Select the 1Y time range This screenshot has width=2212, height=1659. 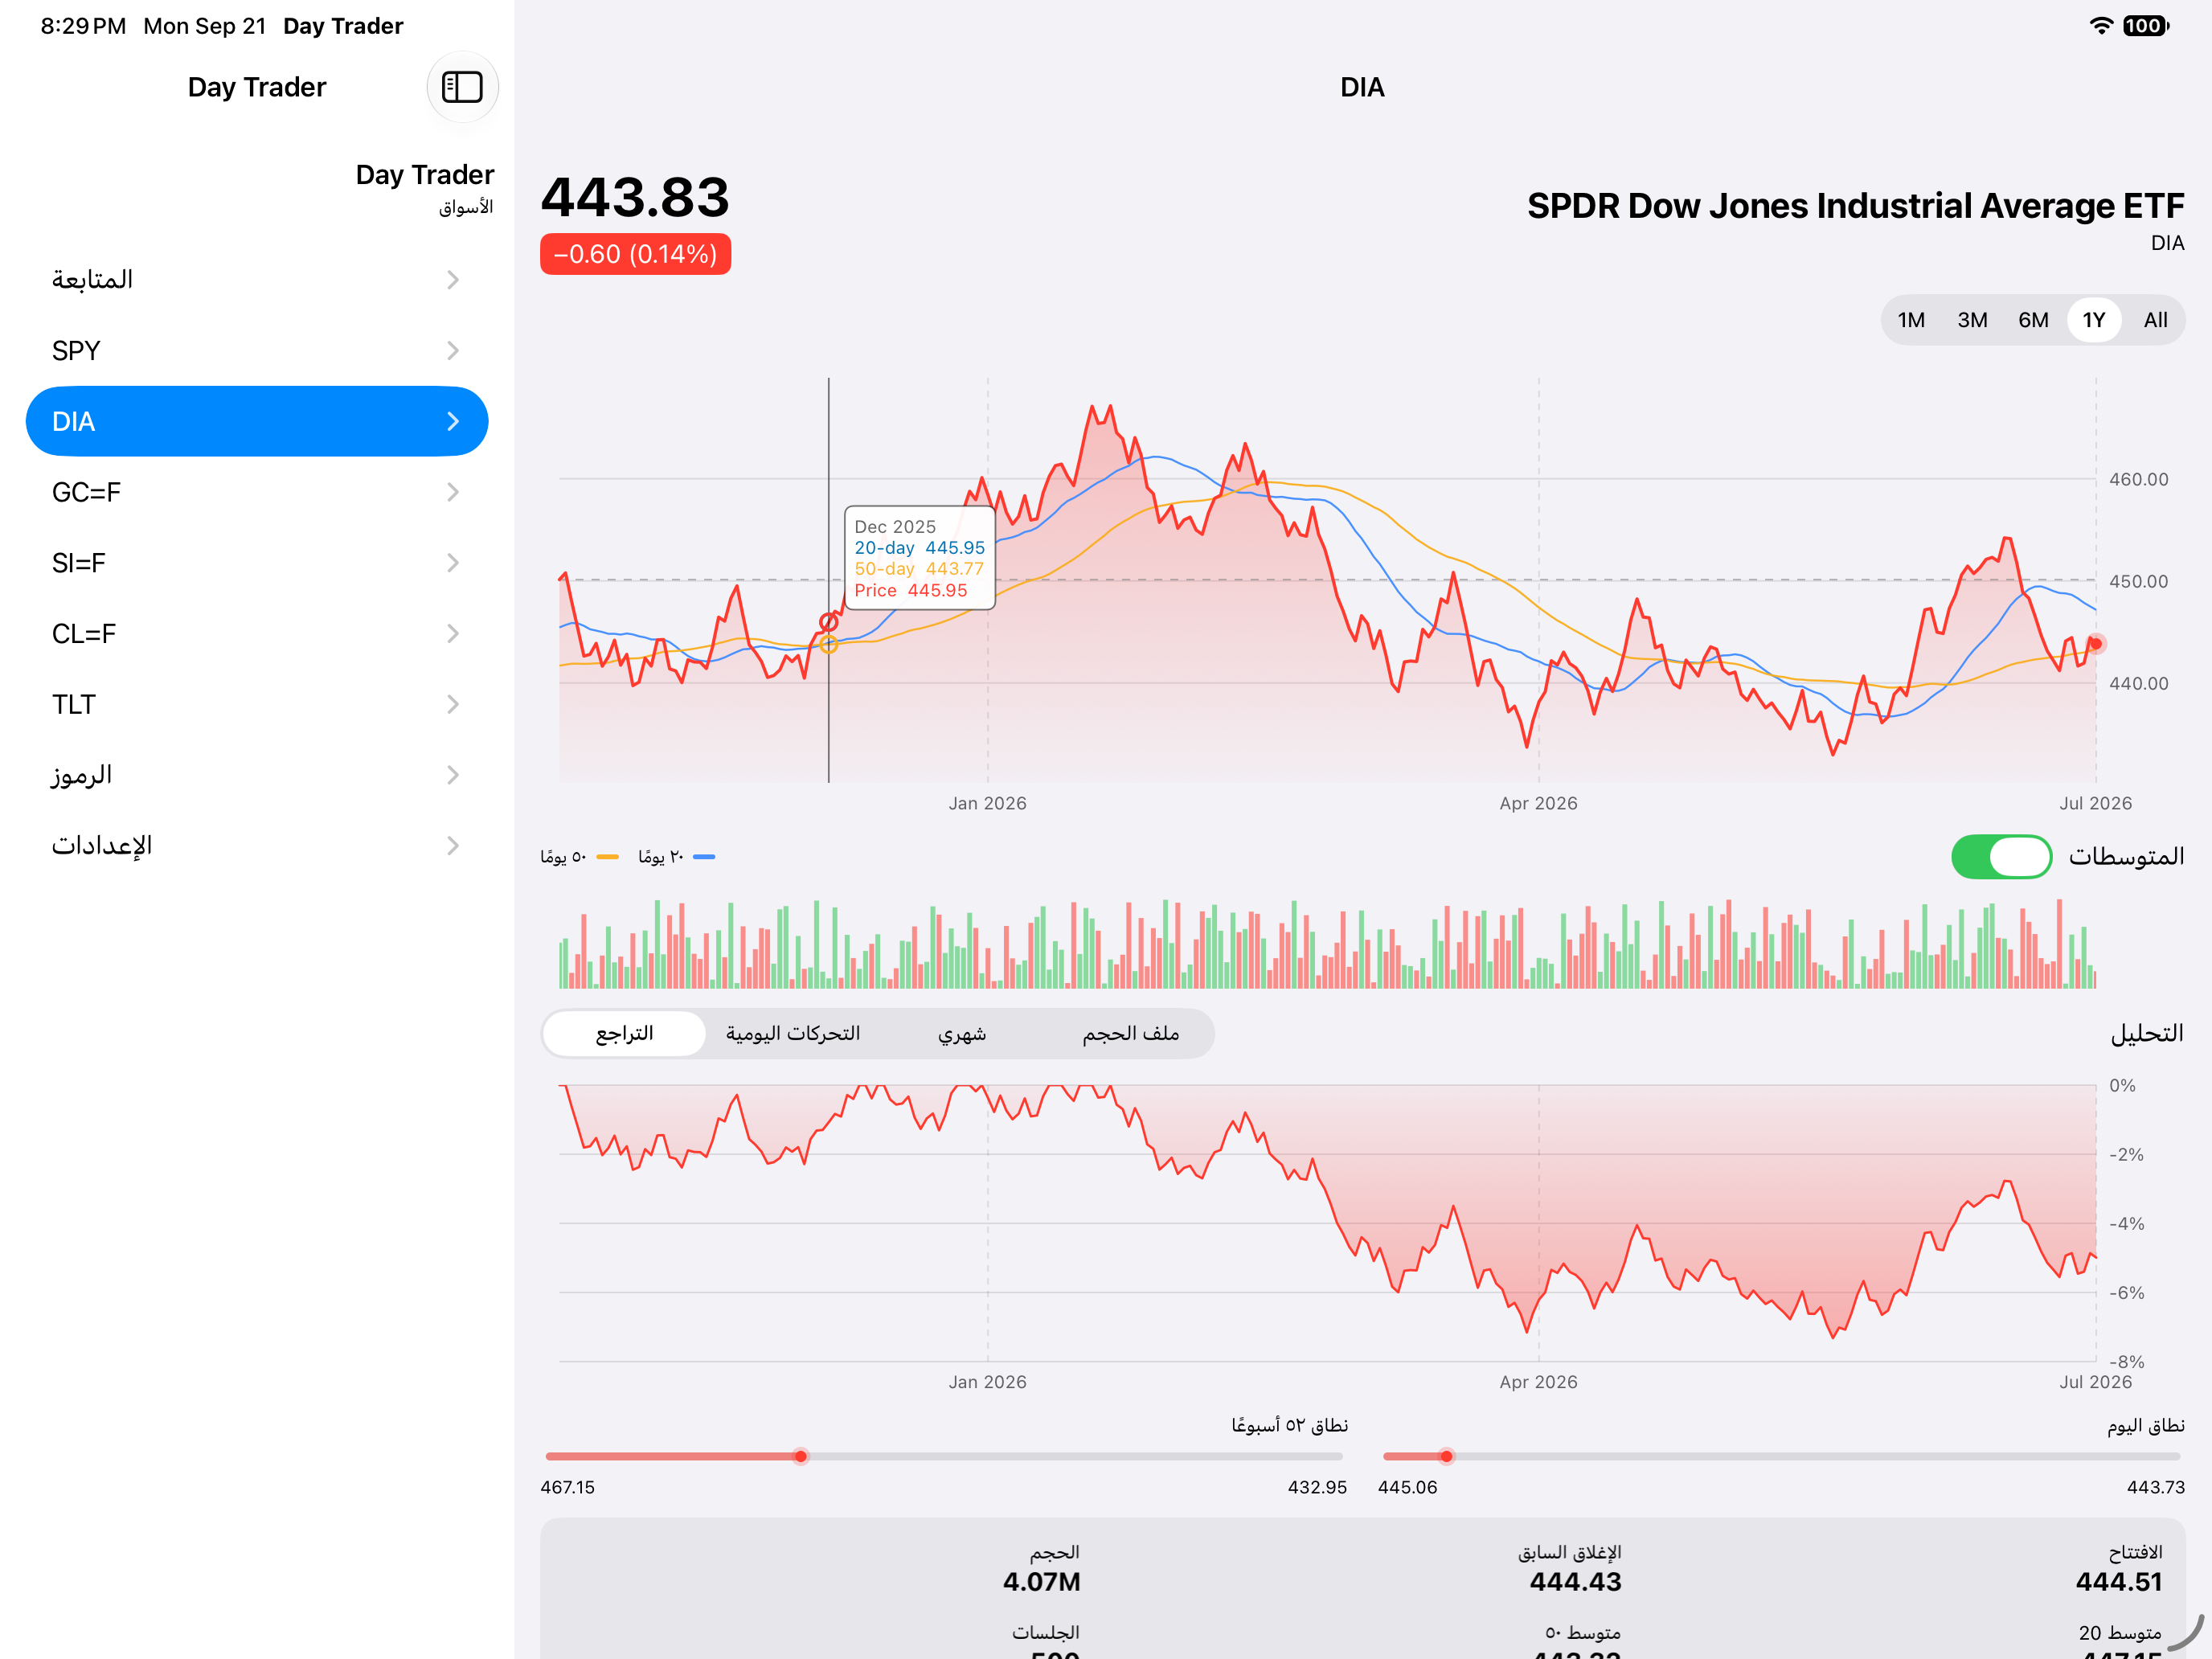coord(2094,320)
